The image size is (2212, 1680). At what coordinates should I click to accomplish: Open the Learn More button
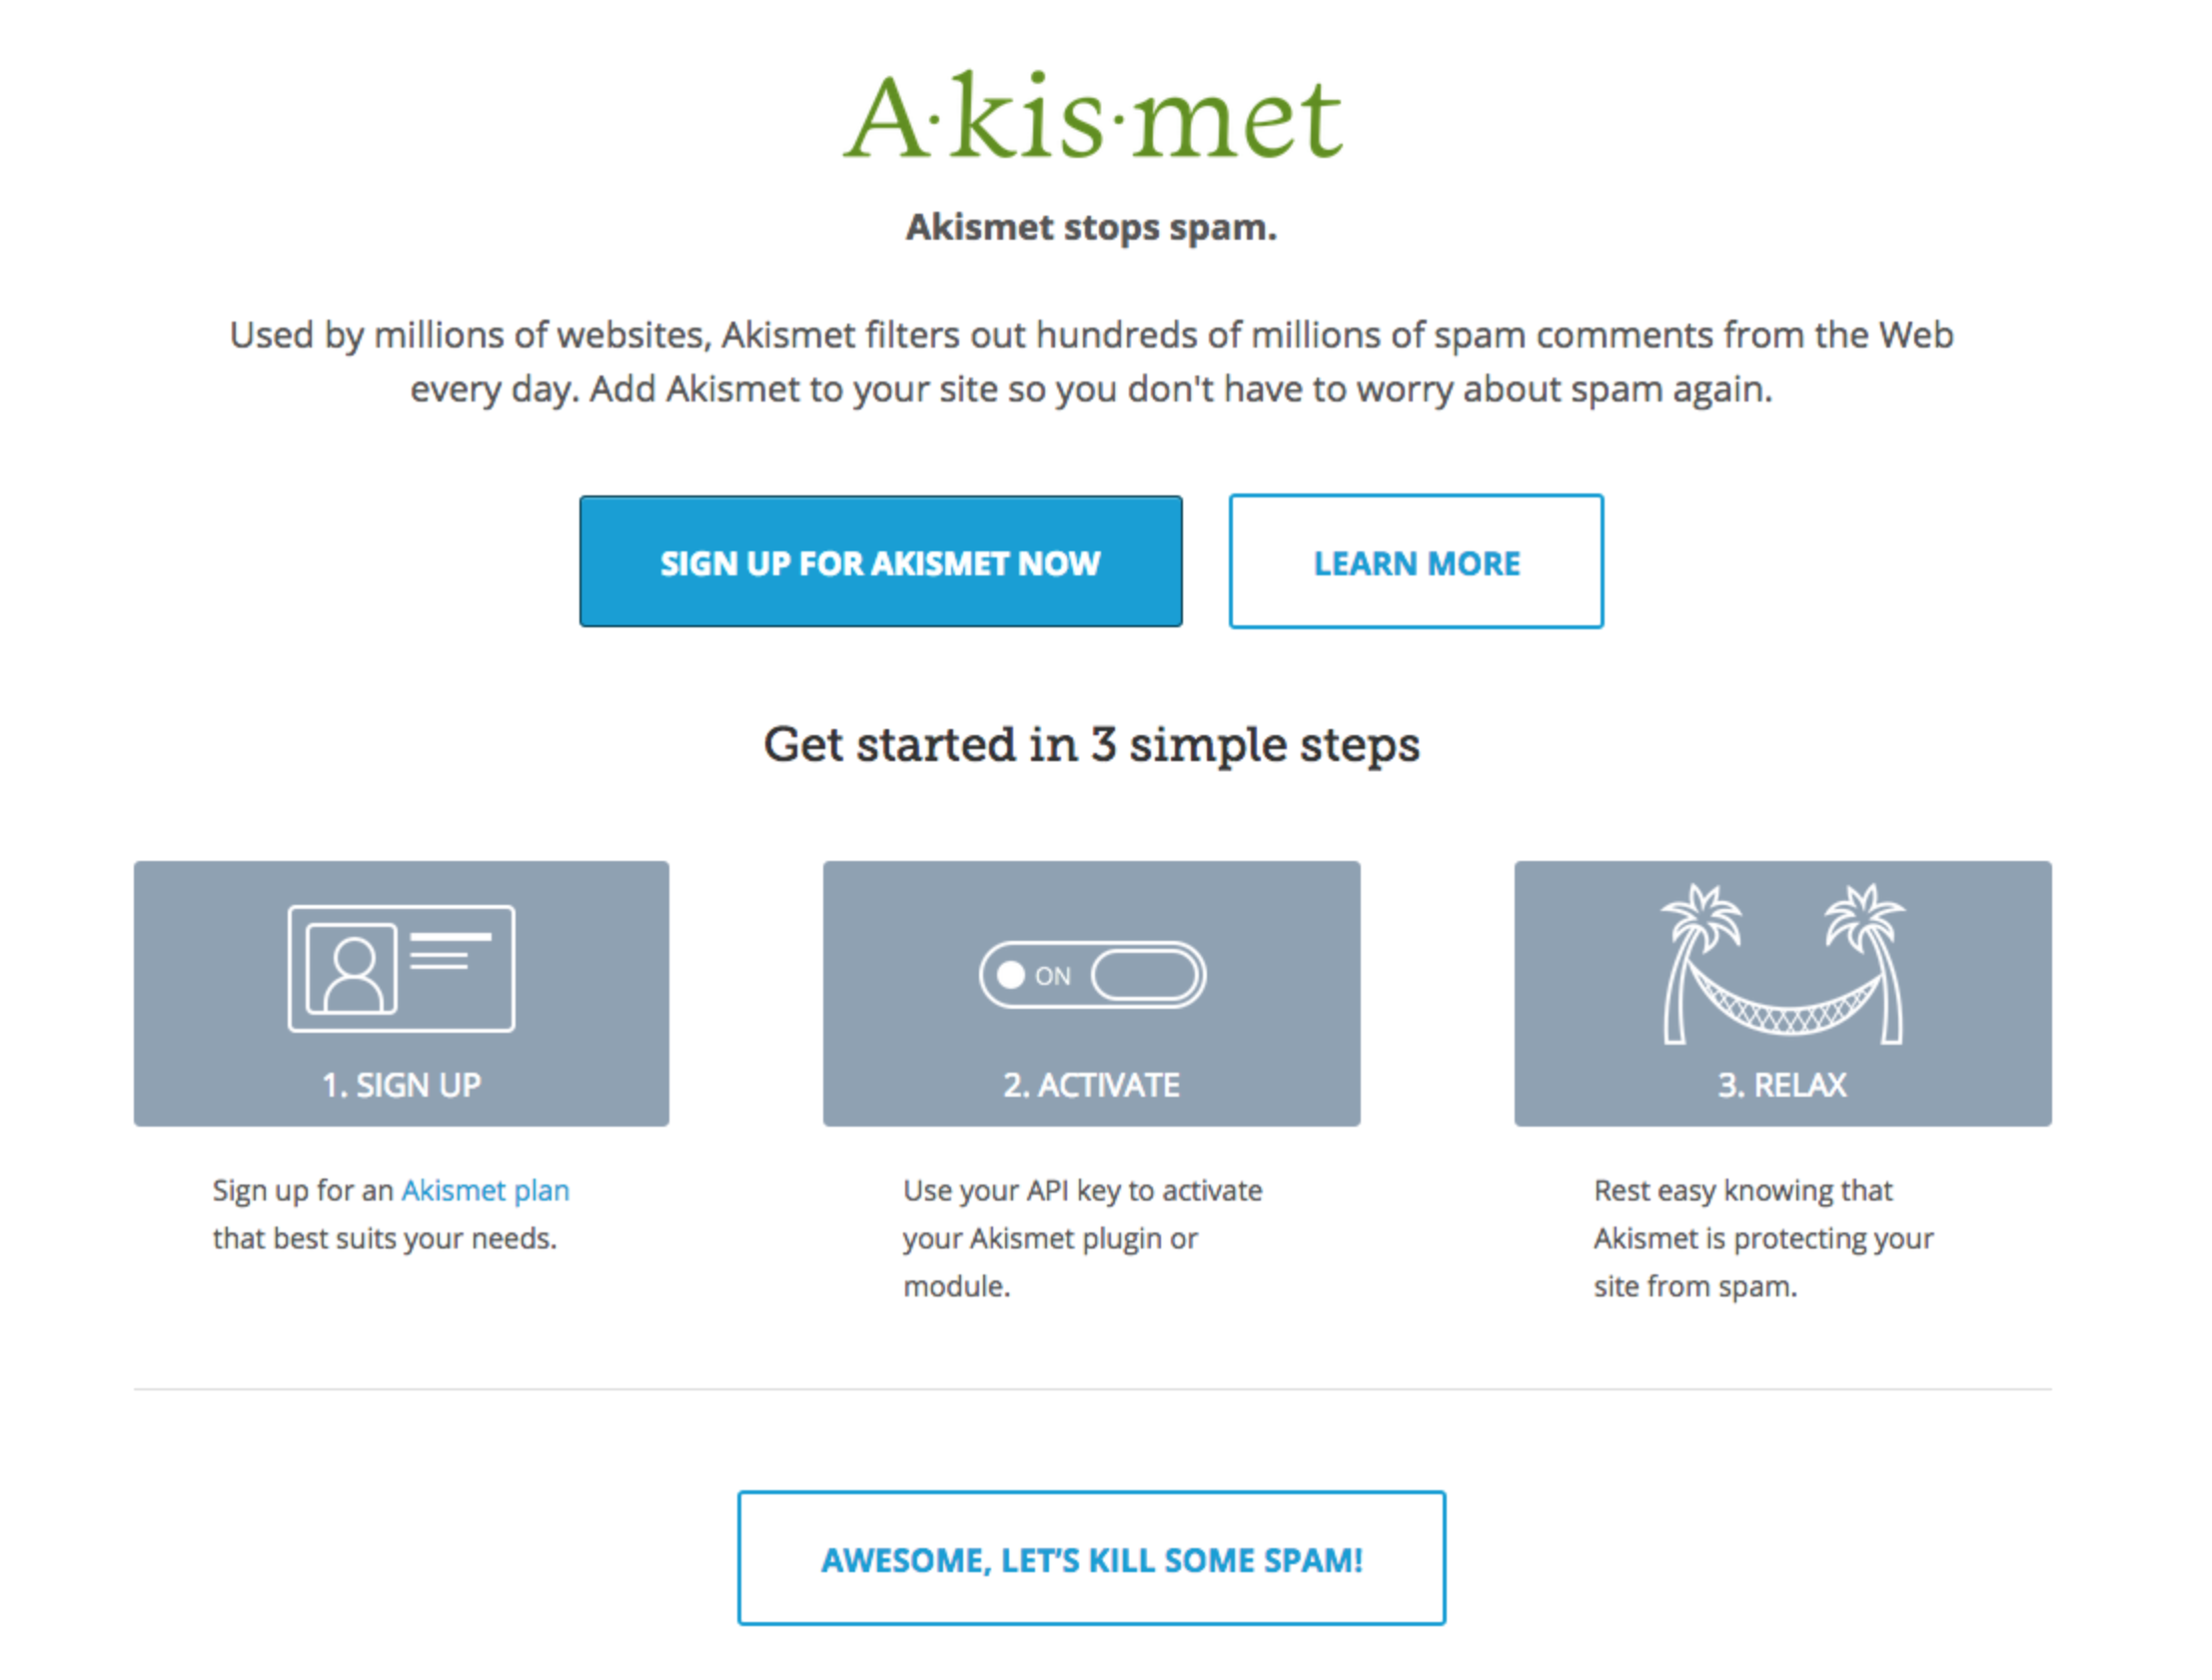(x=1416, y=562)
